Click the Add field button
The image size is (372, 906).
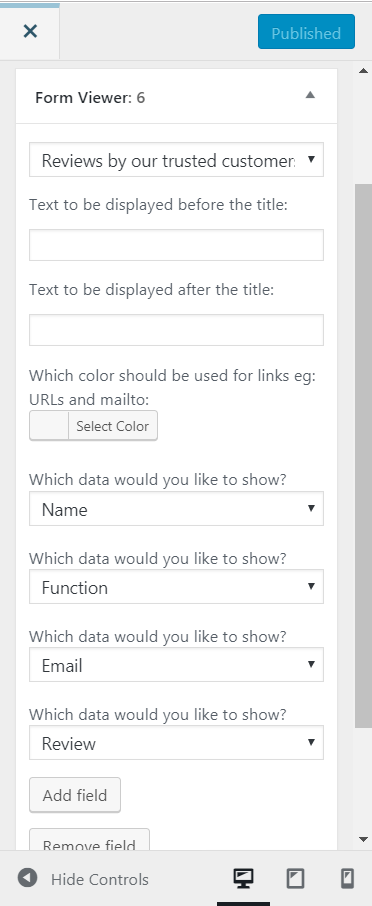coord(75,795)
